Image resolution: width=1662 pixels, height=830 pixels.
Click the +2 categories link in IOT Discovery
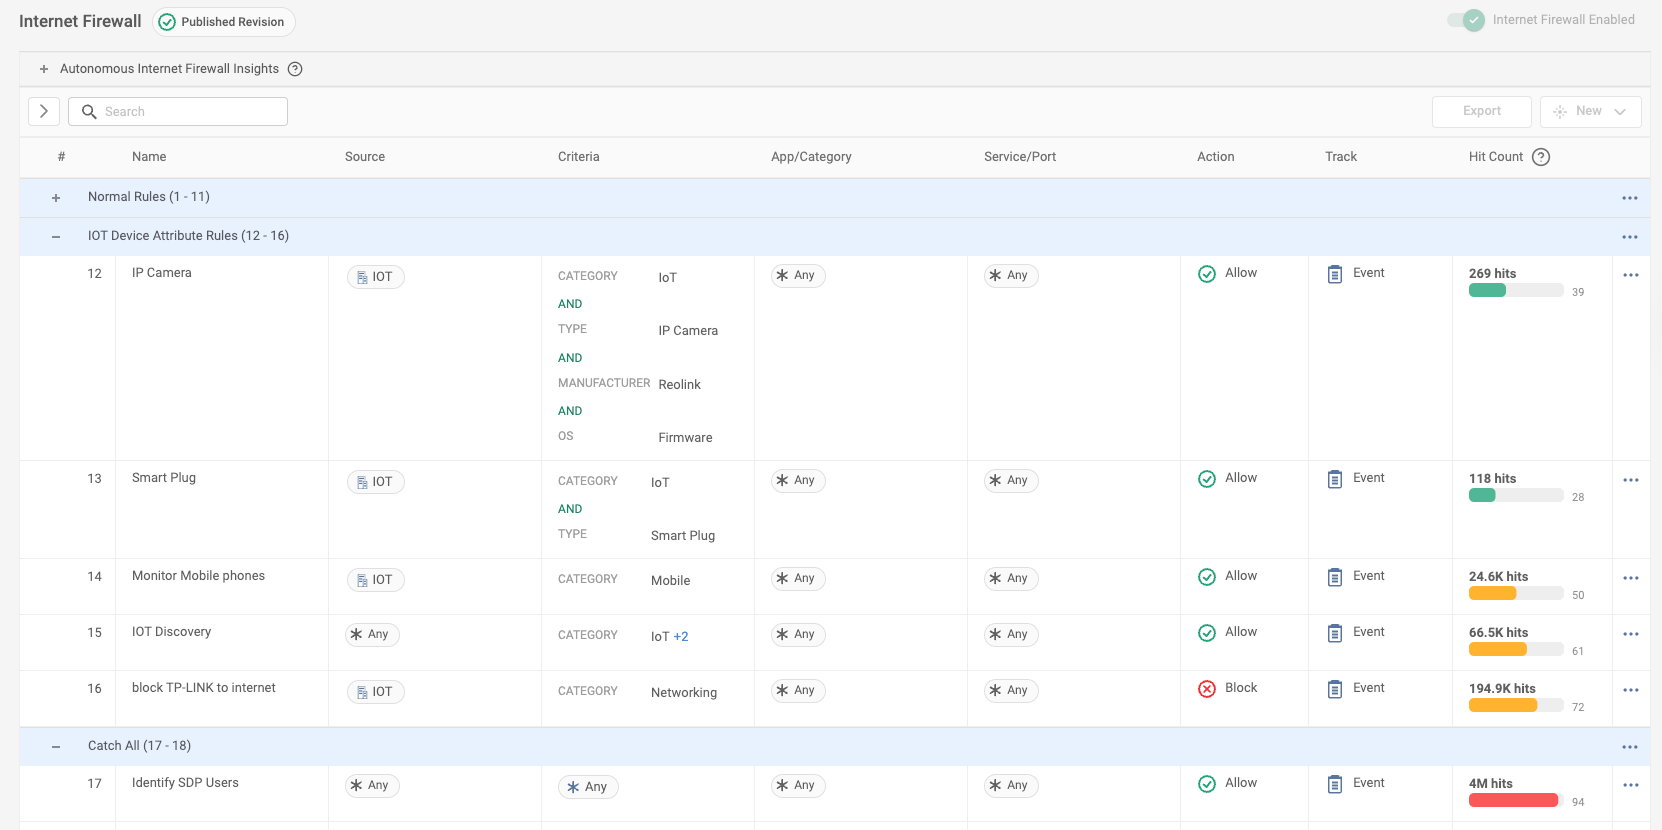tap(681, 637)
